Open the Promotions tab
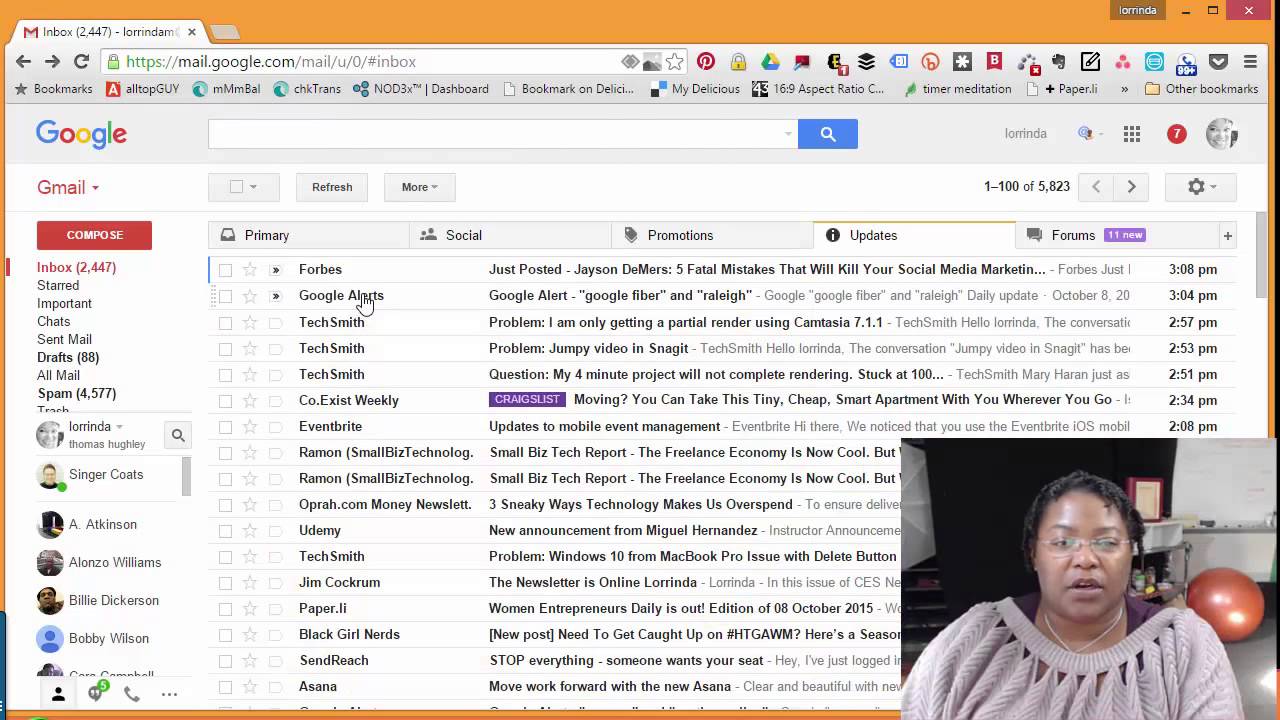 point(713,236)
